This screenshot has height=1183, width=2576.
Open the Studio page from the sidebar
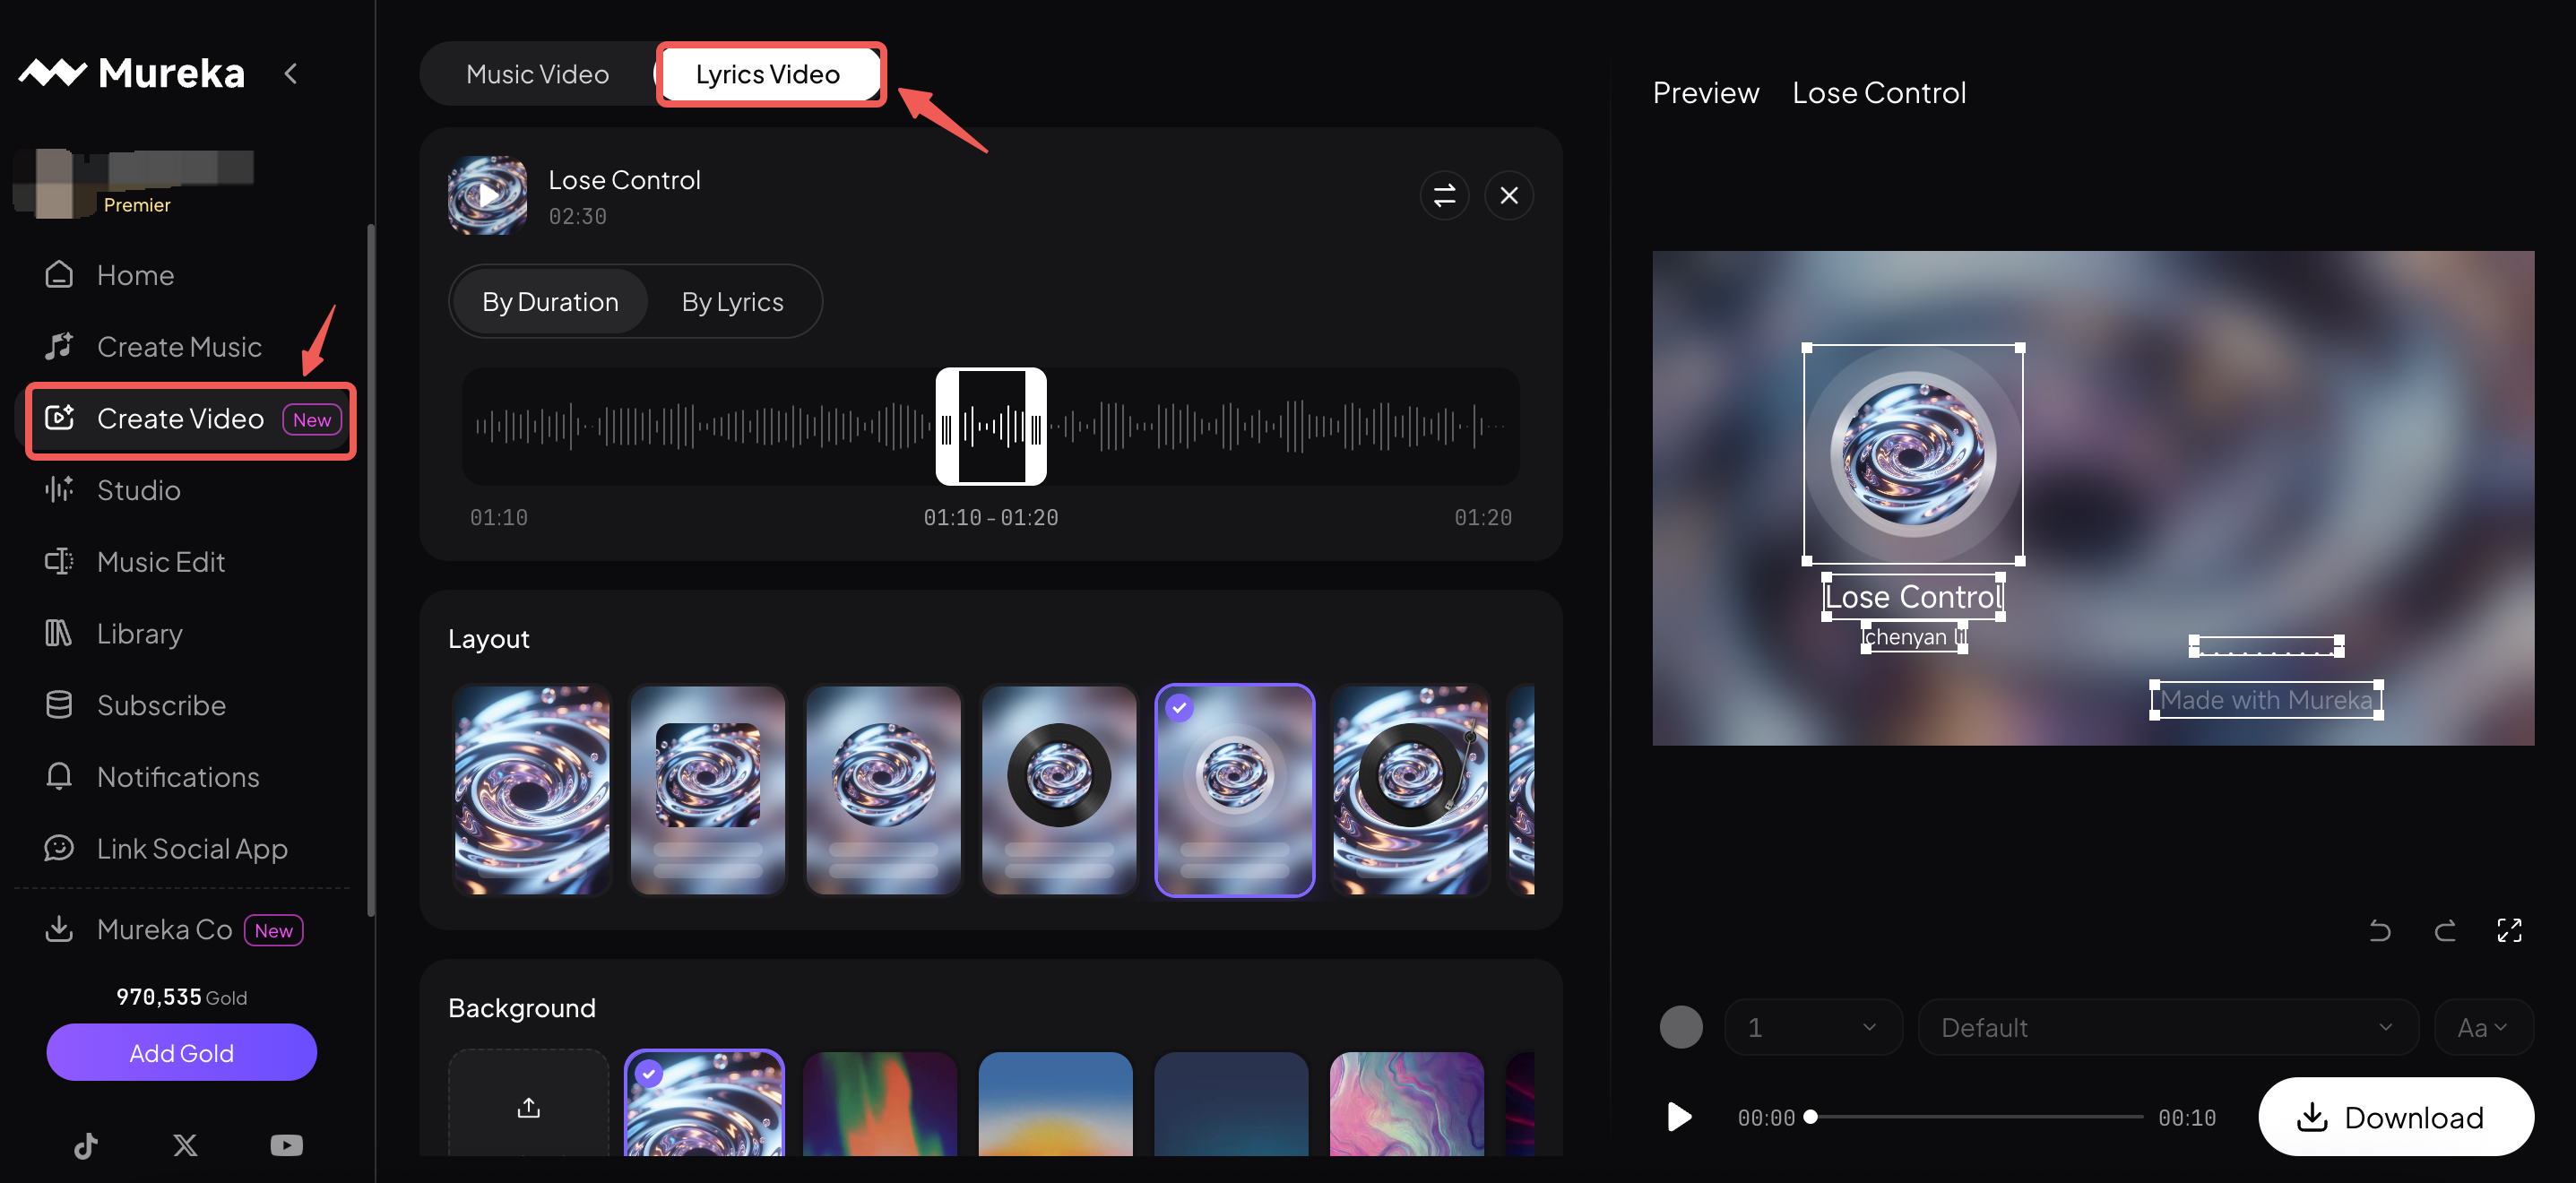(x=138, y=490)
